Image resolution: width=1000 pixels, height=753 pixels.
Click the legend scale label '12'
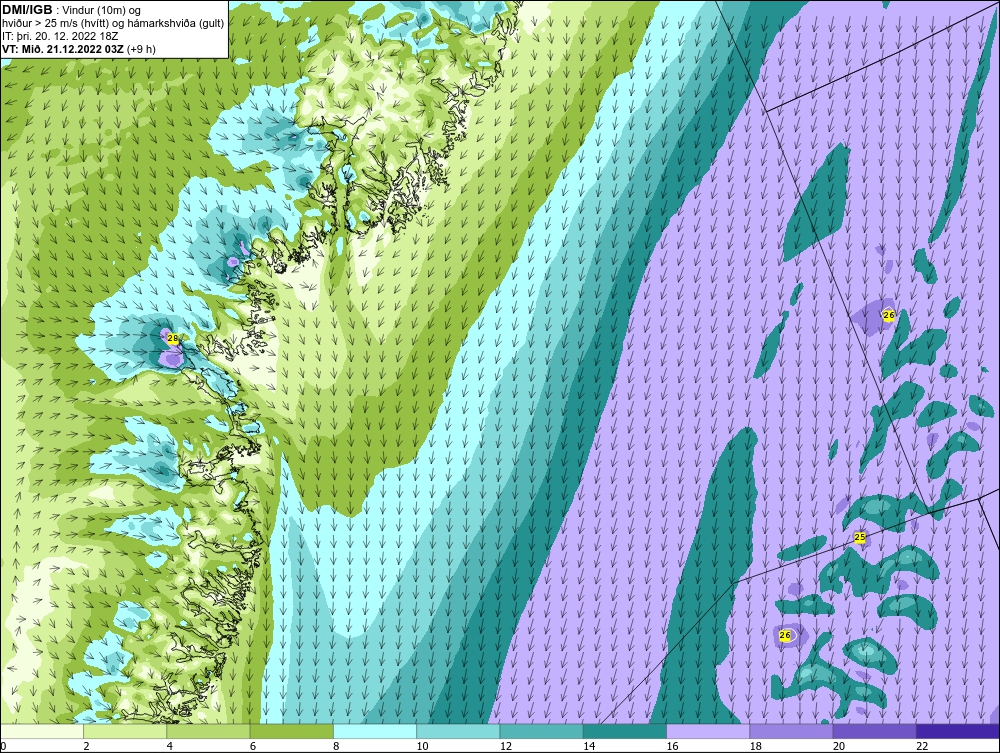pyautogui.click(x=505, y=747)
